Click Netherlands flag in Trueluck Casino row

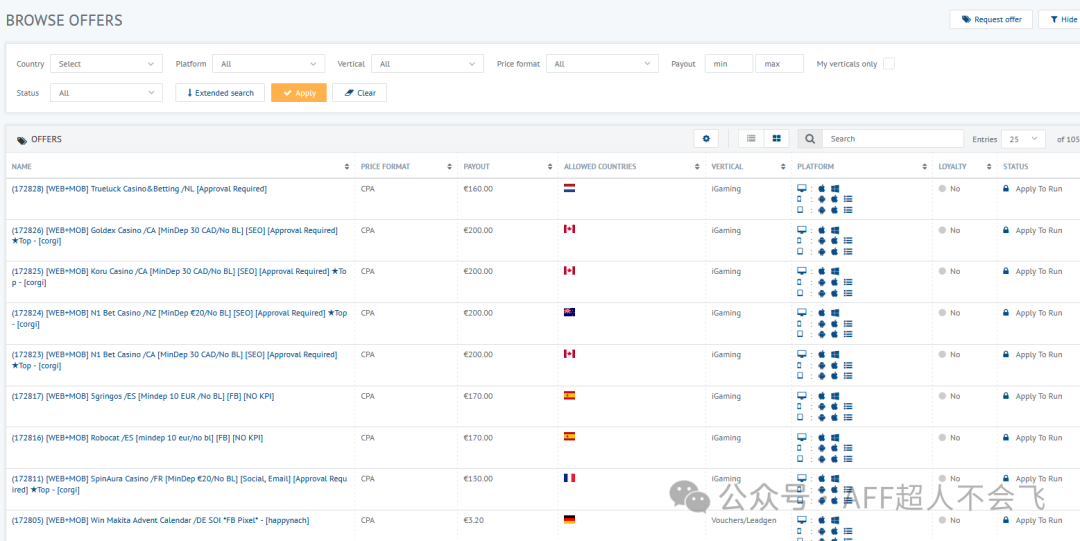[x=569, y=188]
